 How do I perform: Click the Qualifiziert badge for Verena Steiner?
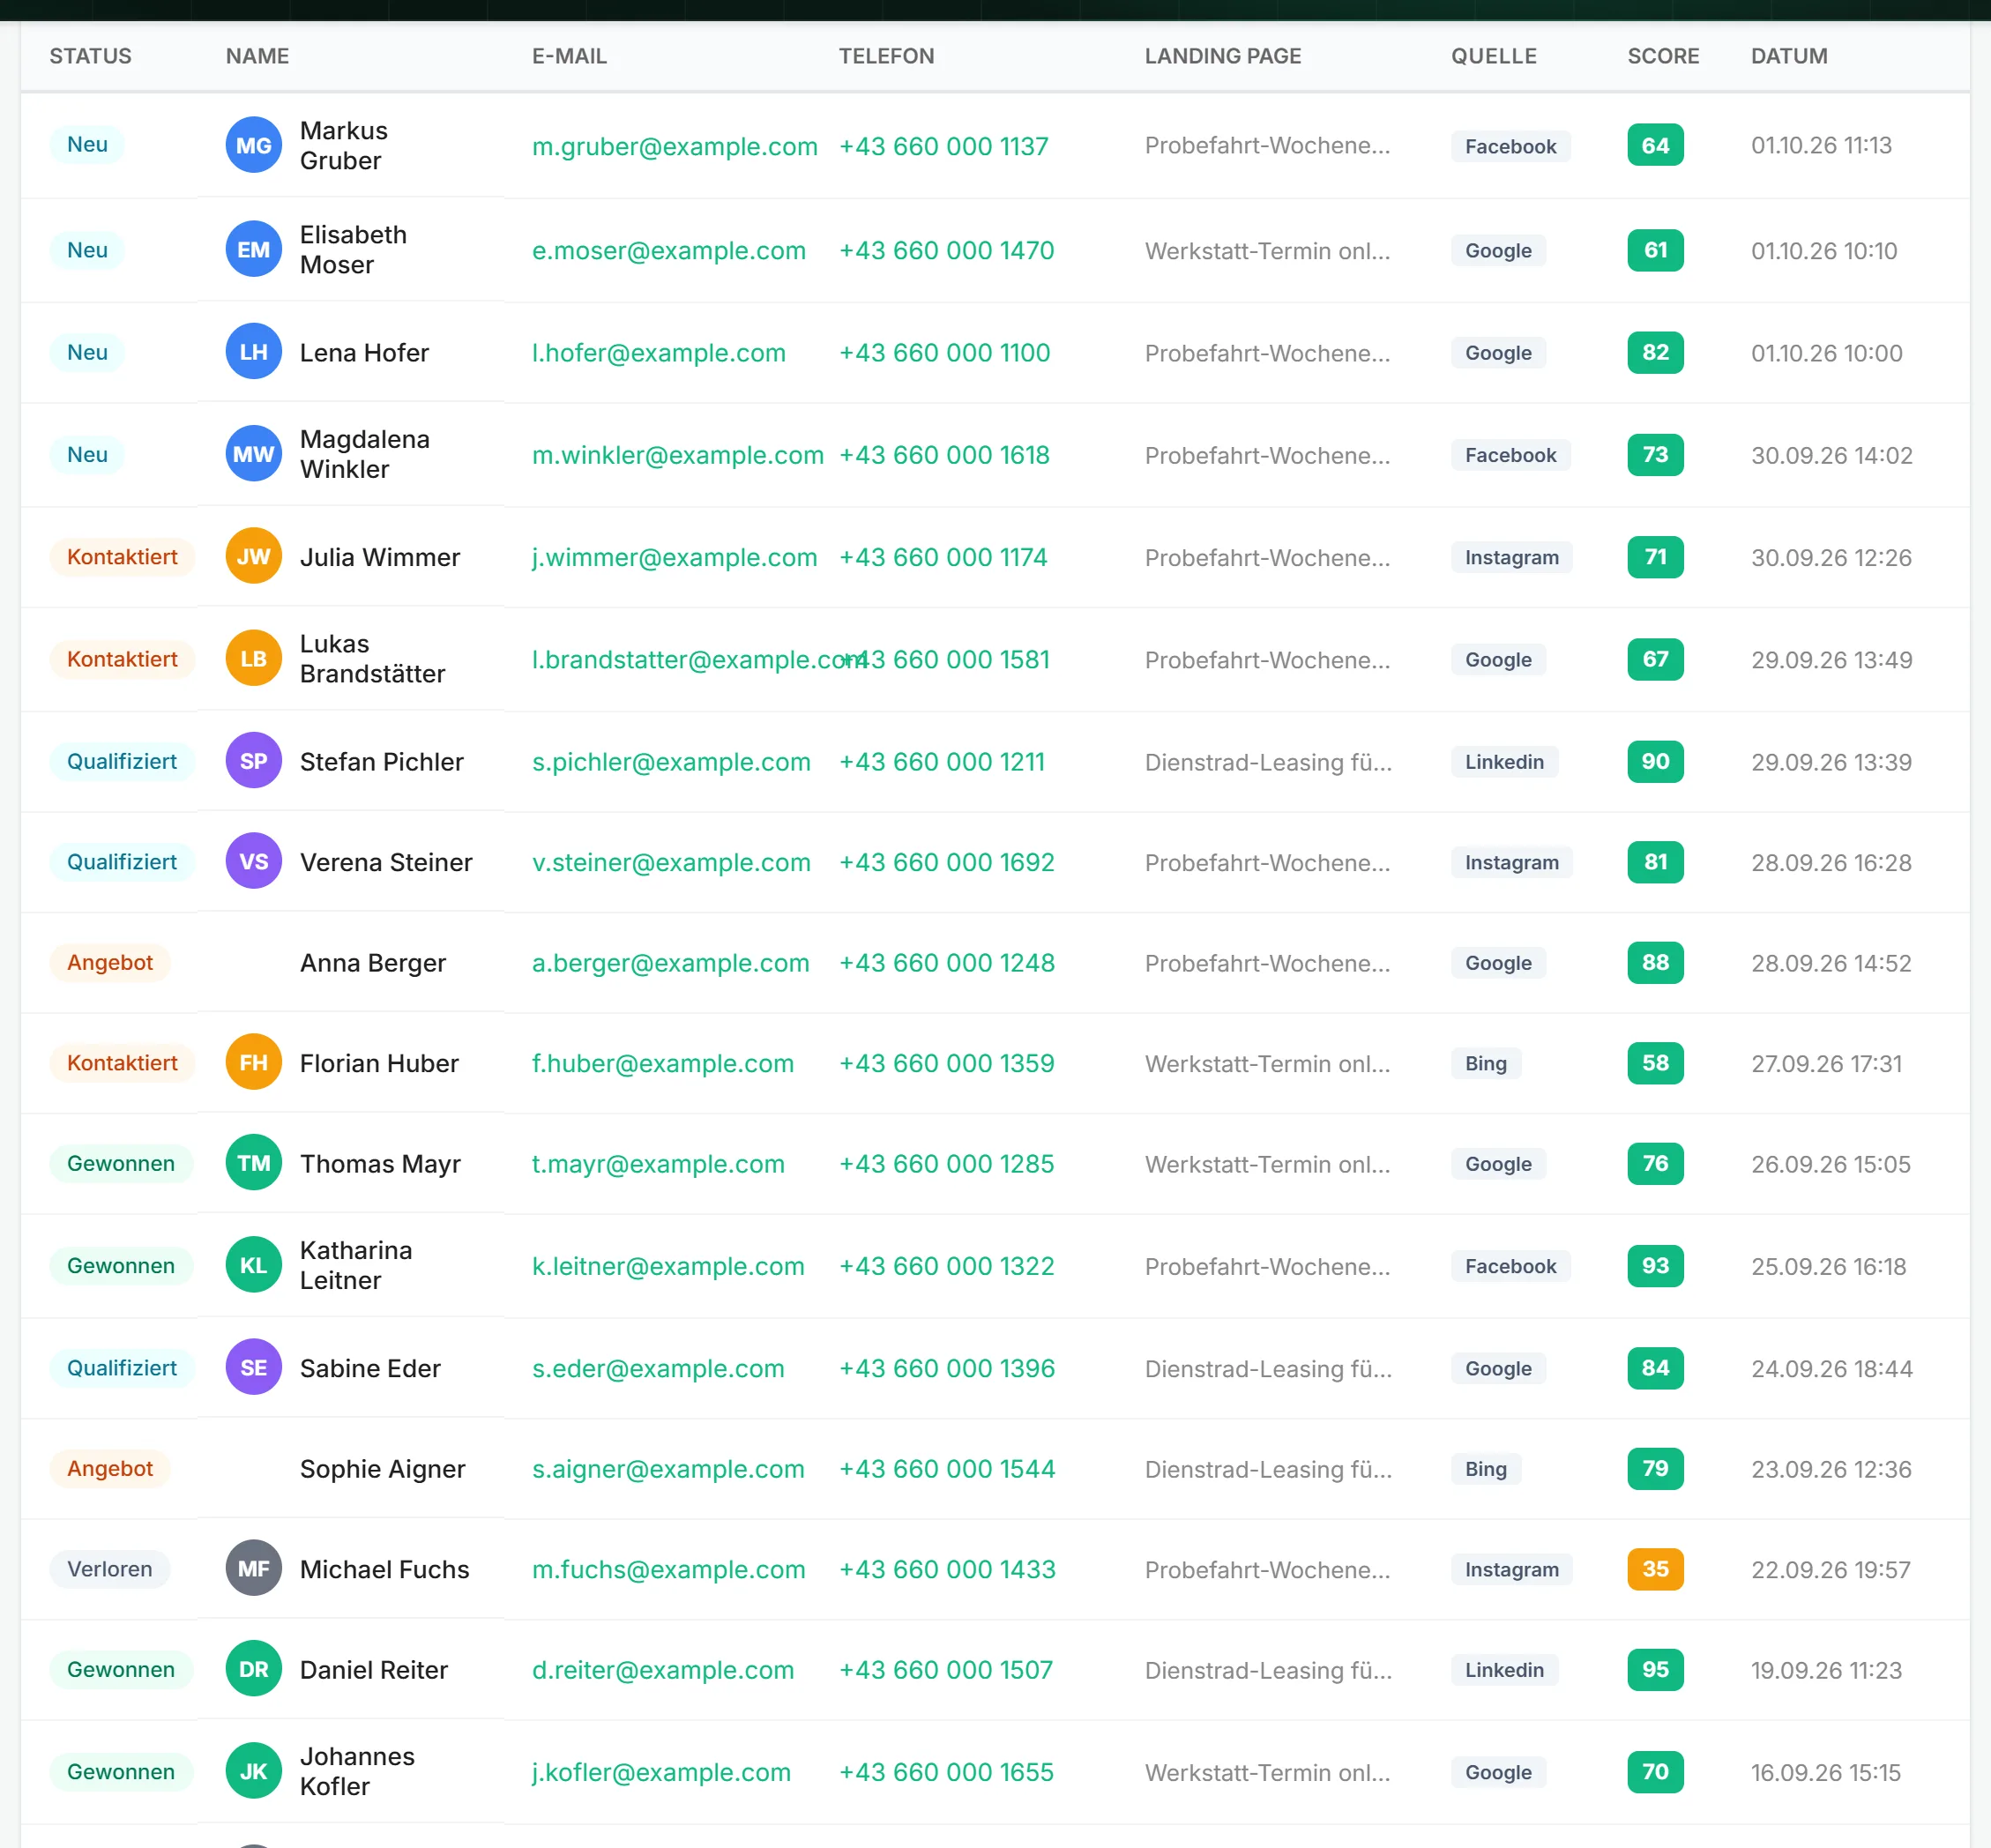(x=122, y=861)
